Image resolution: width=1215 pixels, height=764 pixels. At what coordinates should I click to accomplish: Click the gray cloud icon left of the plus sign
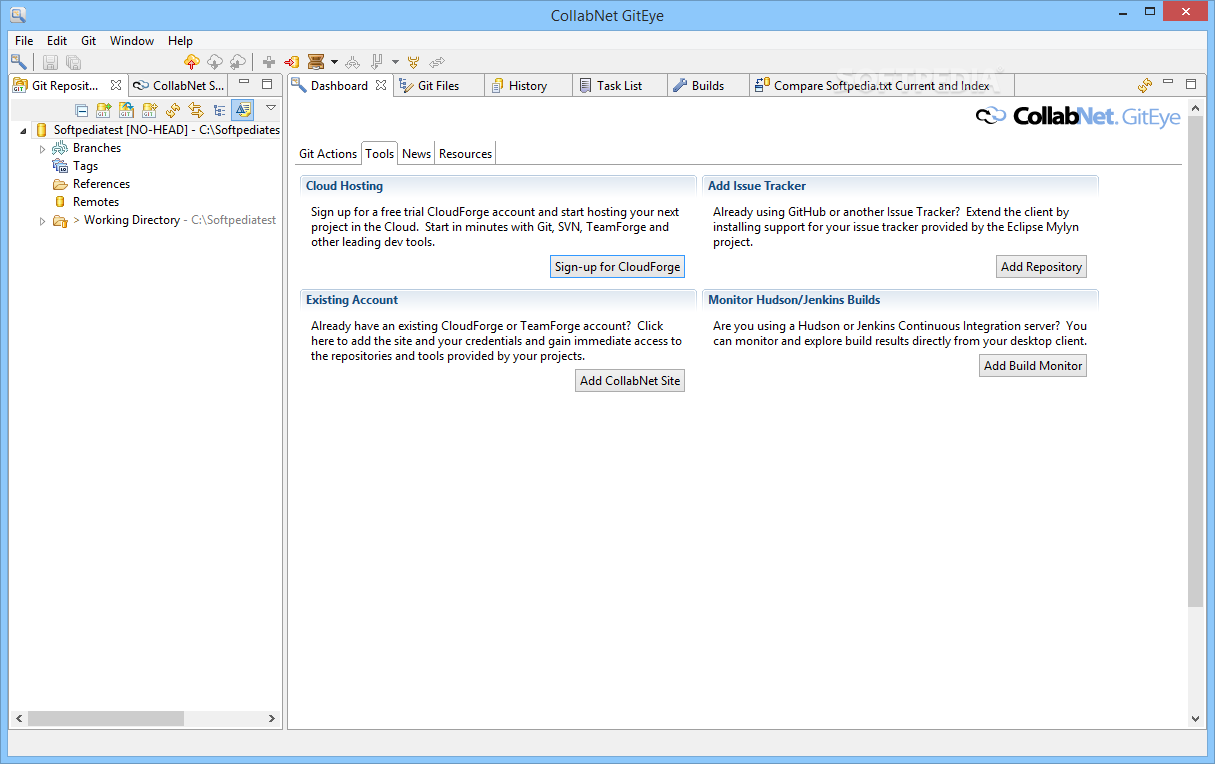pyautogui.click(x=237, y=62)
